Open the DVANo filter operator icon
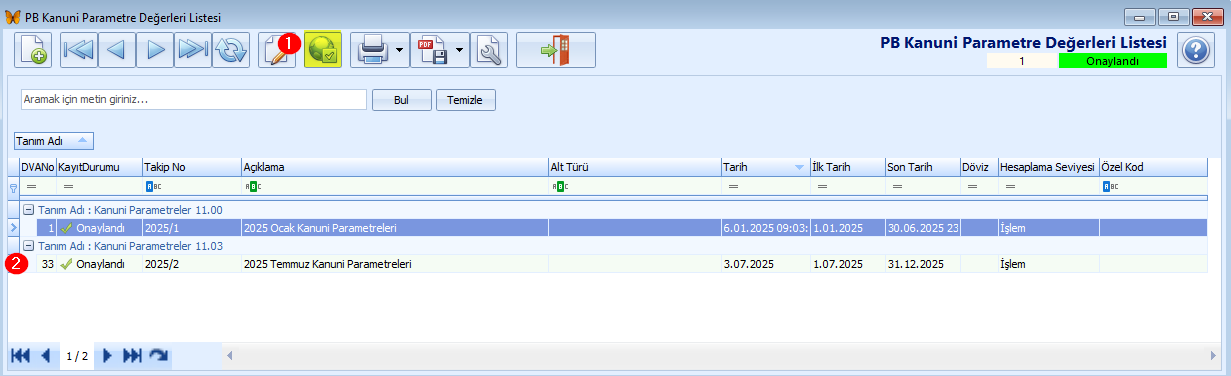This screenshot has width=1231, height=376. click(31, 186)
